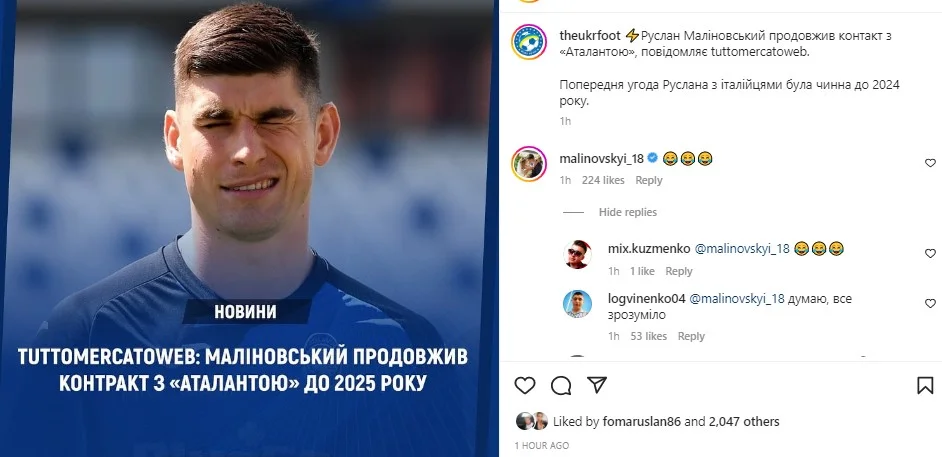Open theukrfoot username link
This screenshot has width=942, height=457.
click(590, 35)
